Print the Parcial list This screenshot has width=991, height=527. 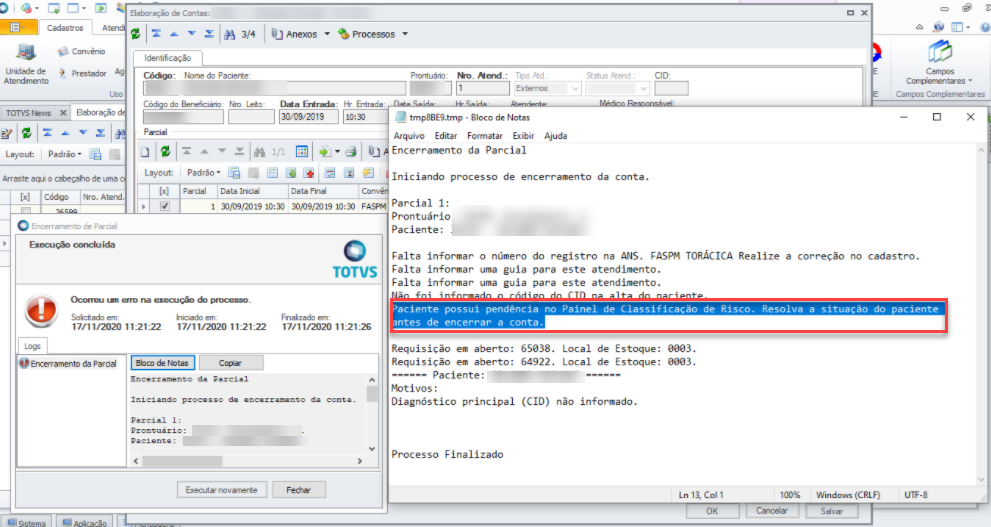351,152
